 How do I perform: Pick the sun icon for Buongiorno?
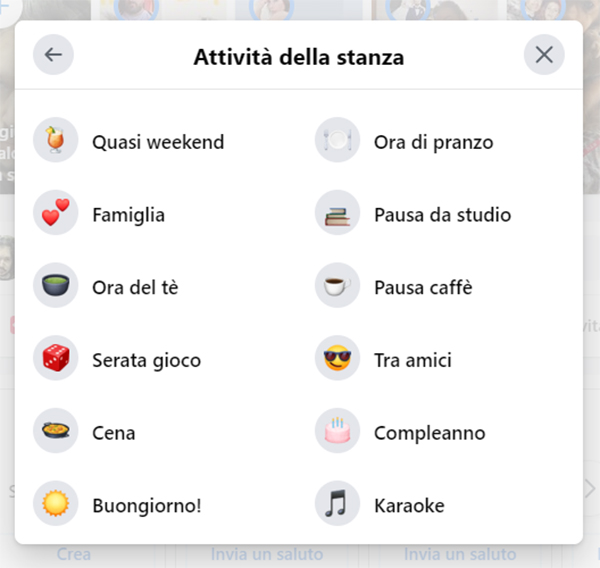54,506
